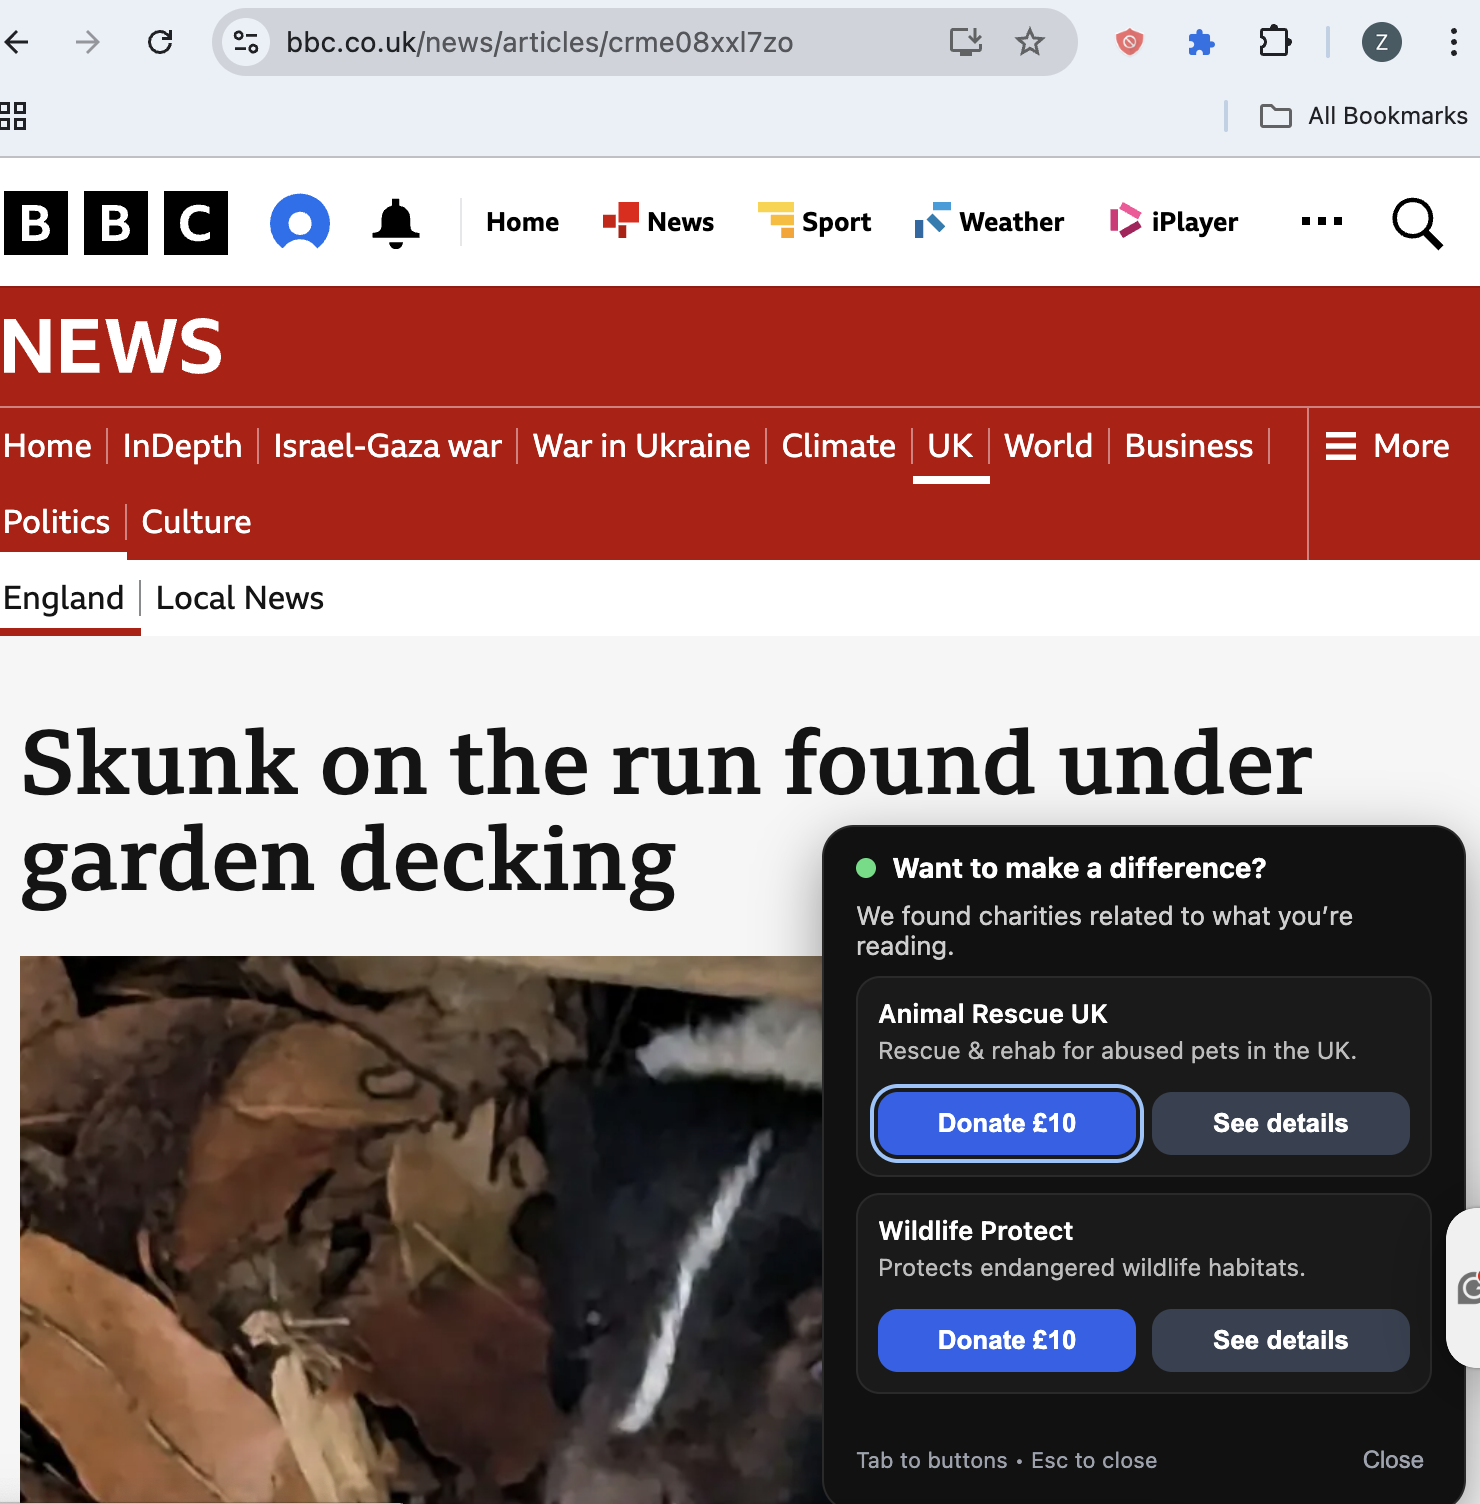This screenshot has width=1480, height=1504.
Task: Open the three-dot BBC more menu
Action: [x=1321, y=222]
